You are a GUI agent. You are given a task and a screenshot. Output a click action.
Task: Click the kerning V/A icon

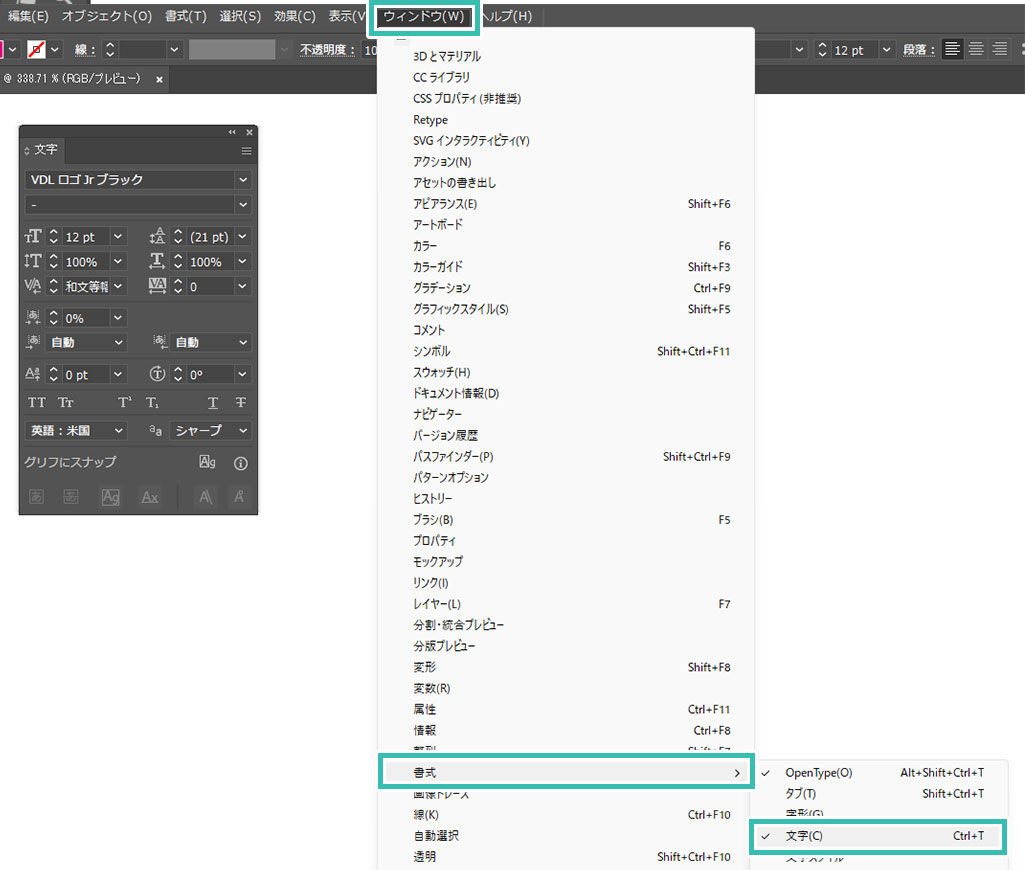[33, 286]
